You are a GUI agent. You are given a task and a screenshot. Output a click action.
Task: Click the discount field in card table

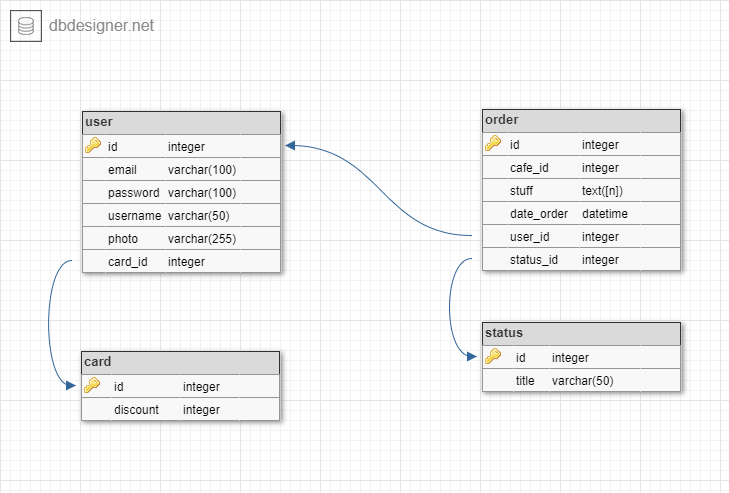pyautogui.click(x=180, y=409)
